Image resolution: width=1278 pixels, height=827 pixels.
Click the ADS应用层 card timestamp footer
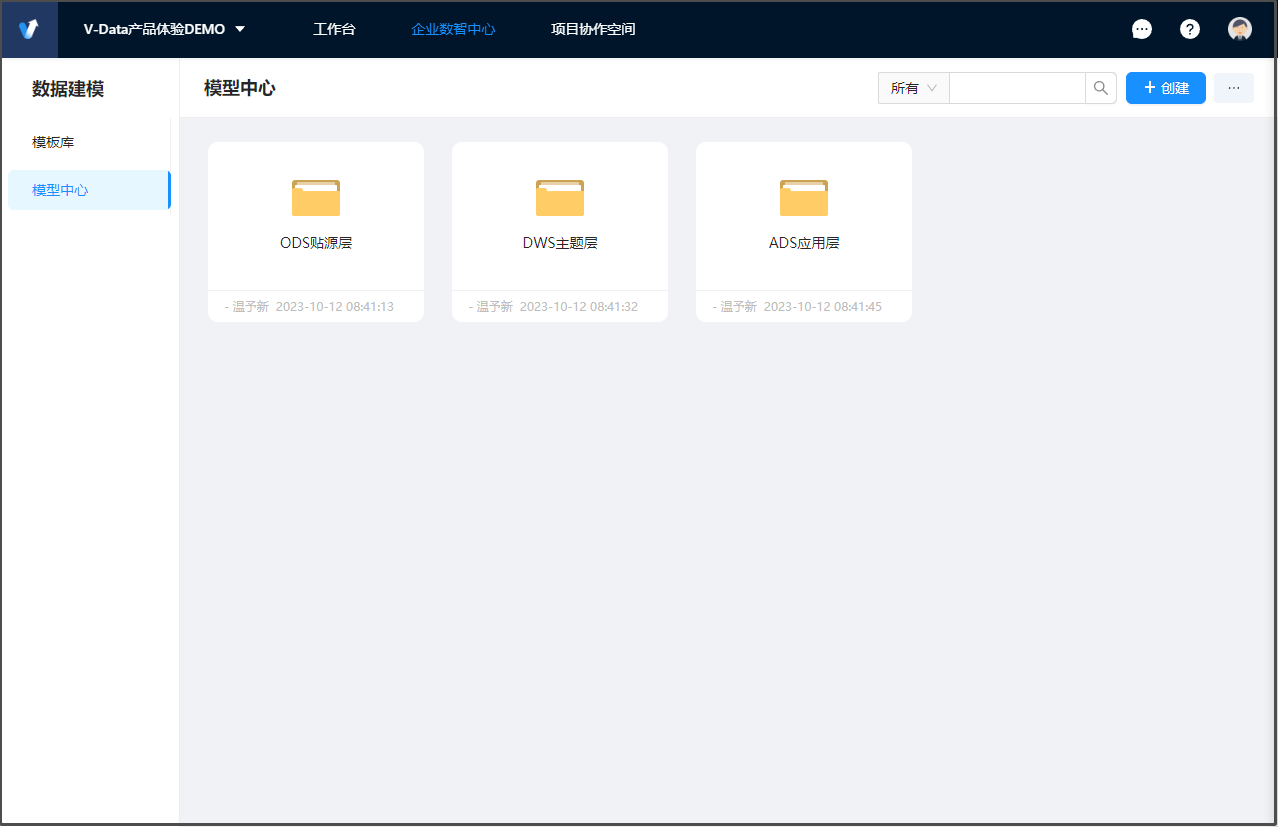[803, 307]
